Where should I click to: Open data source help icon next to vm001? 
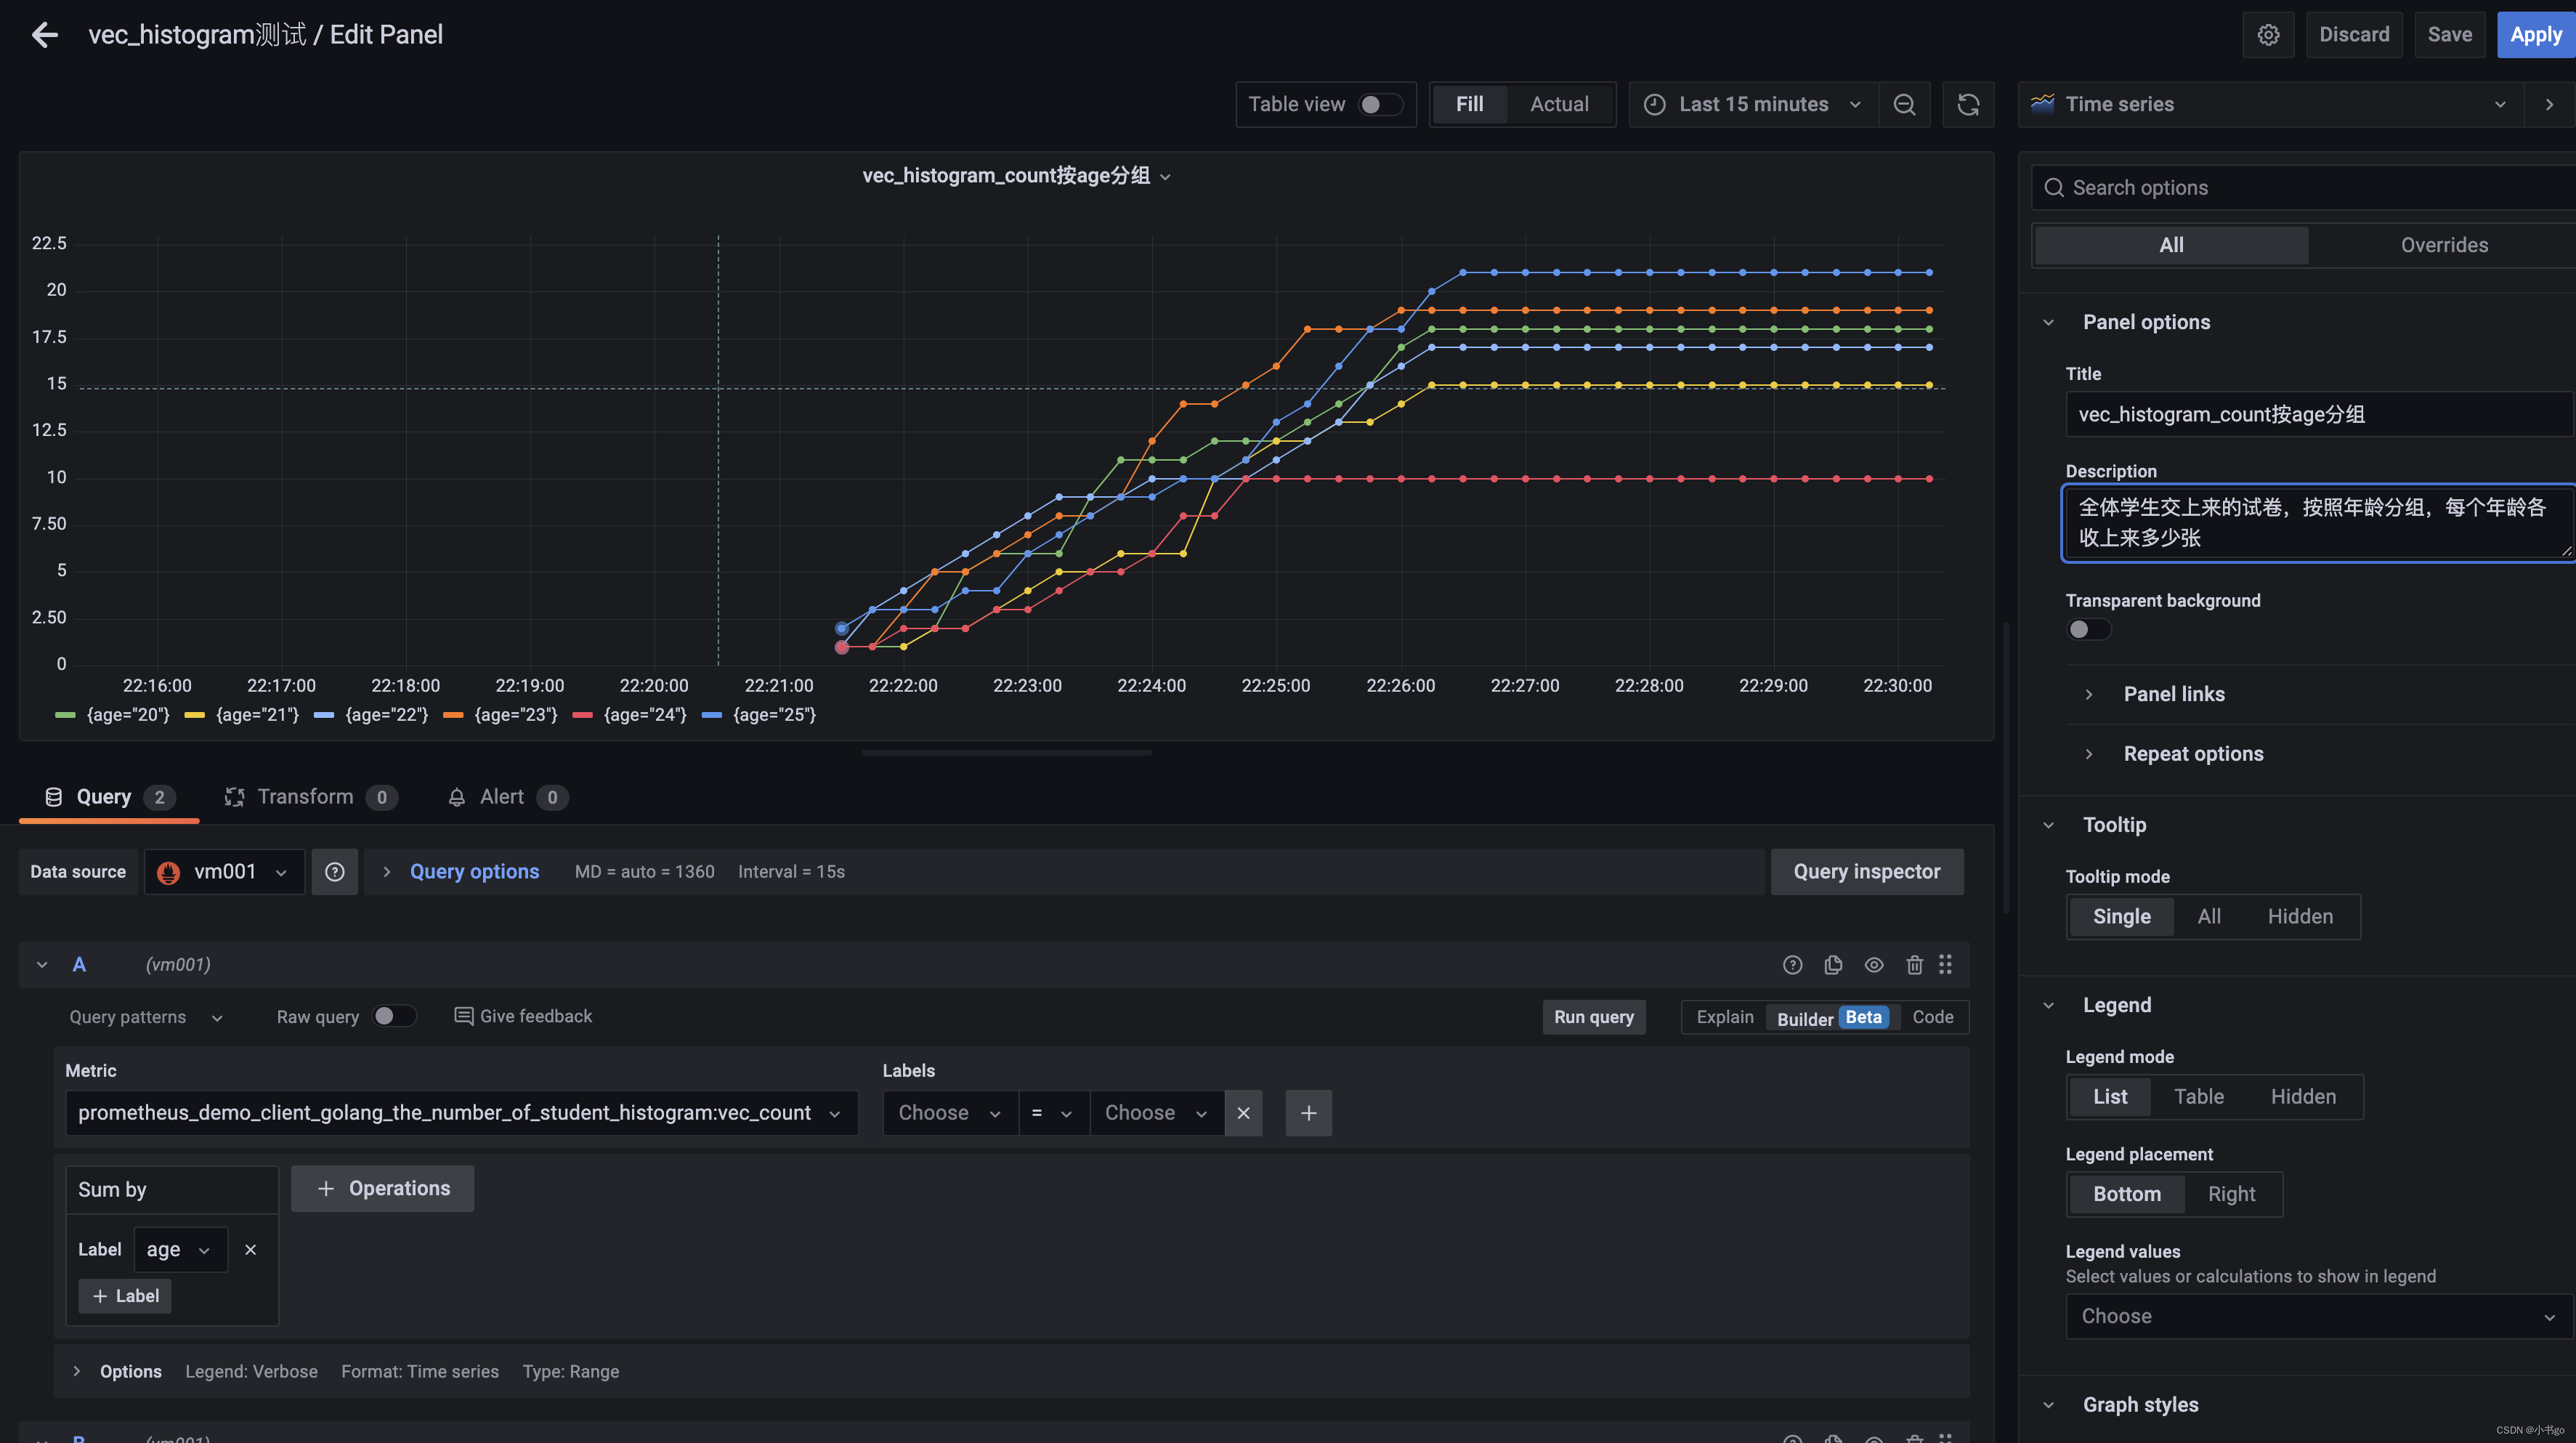[334, 871]
